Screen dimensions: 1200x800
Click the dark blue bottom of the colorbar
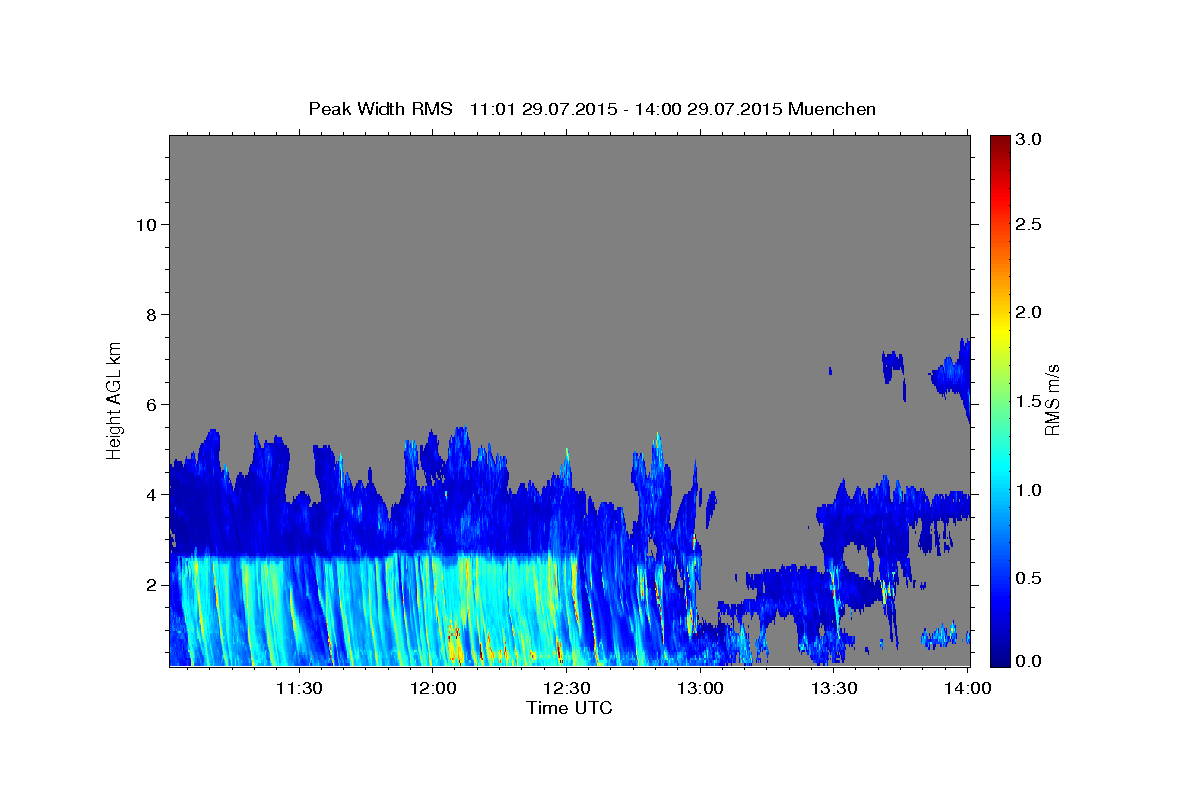tap(999, 656)
